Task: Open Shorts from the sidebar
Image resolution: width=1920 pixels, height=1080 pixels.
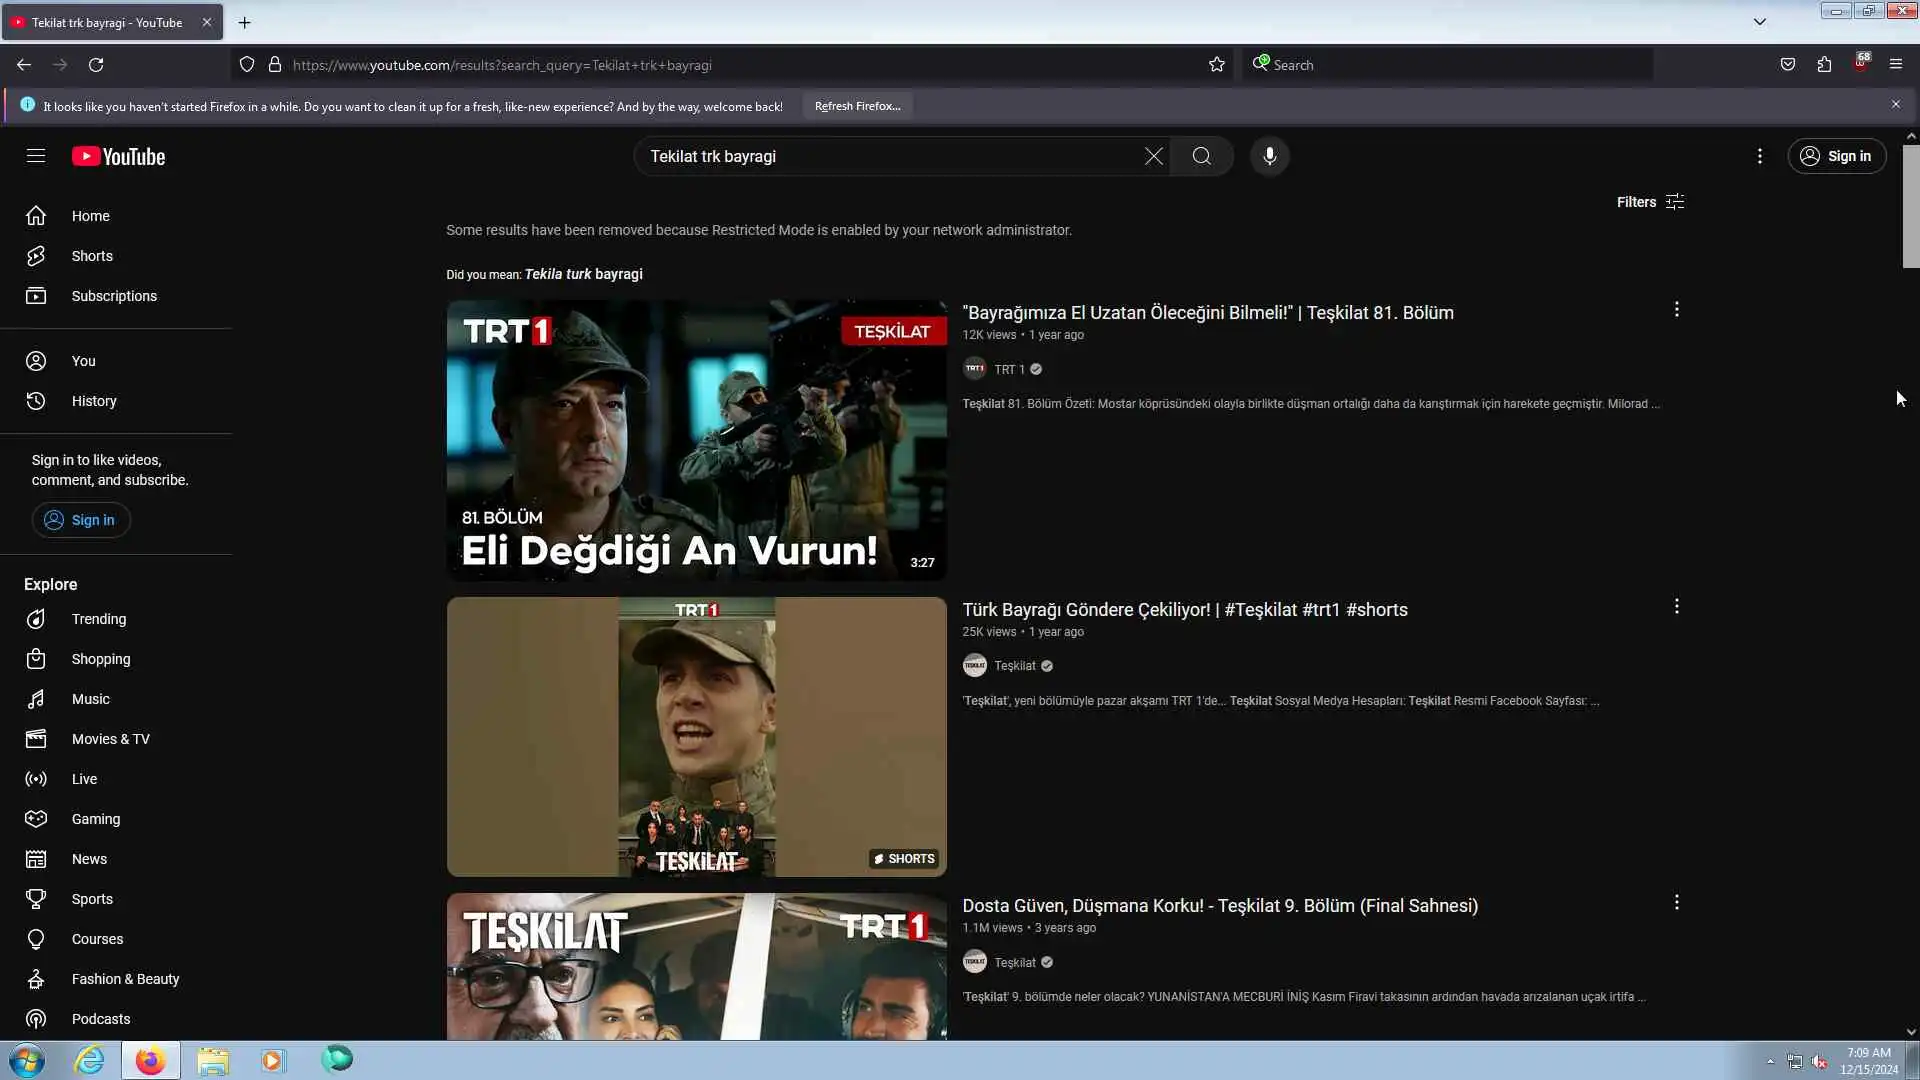Action: [92, 256]
